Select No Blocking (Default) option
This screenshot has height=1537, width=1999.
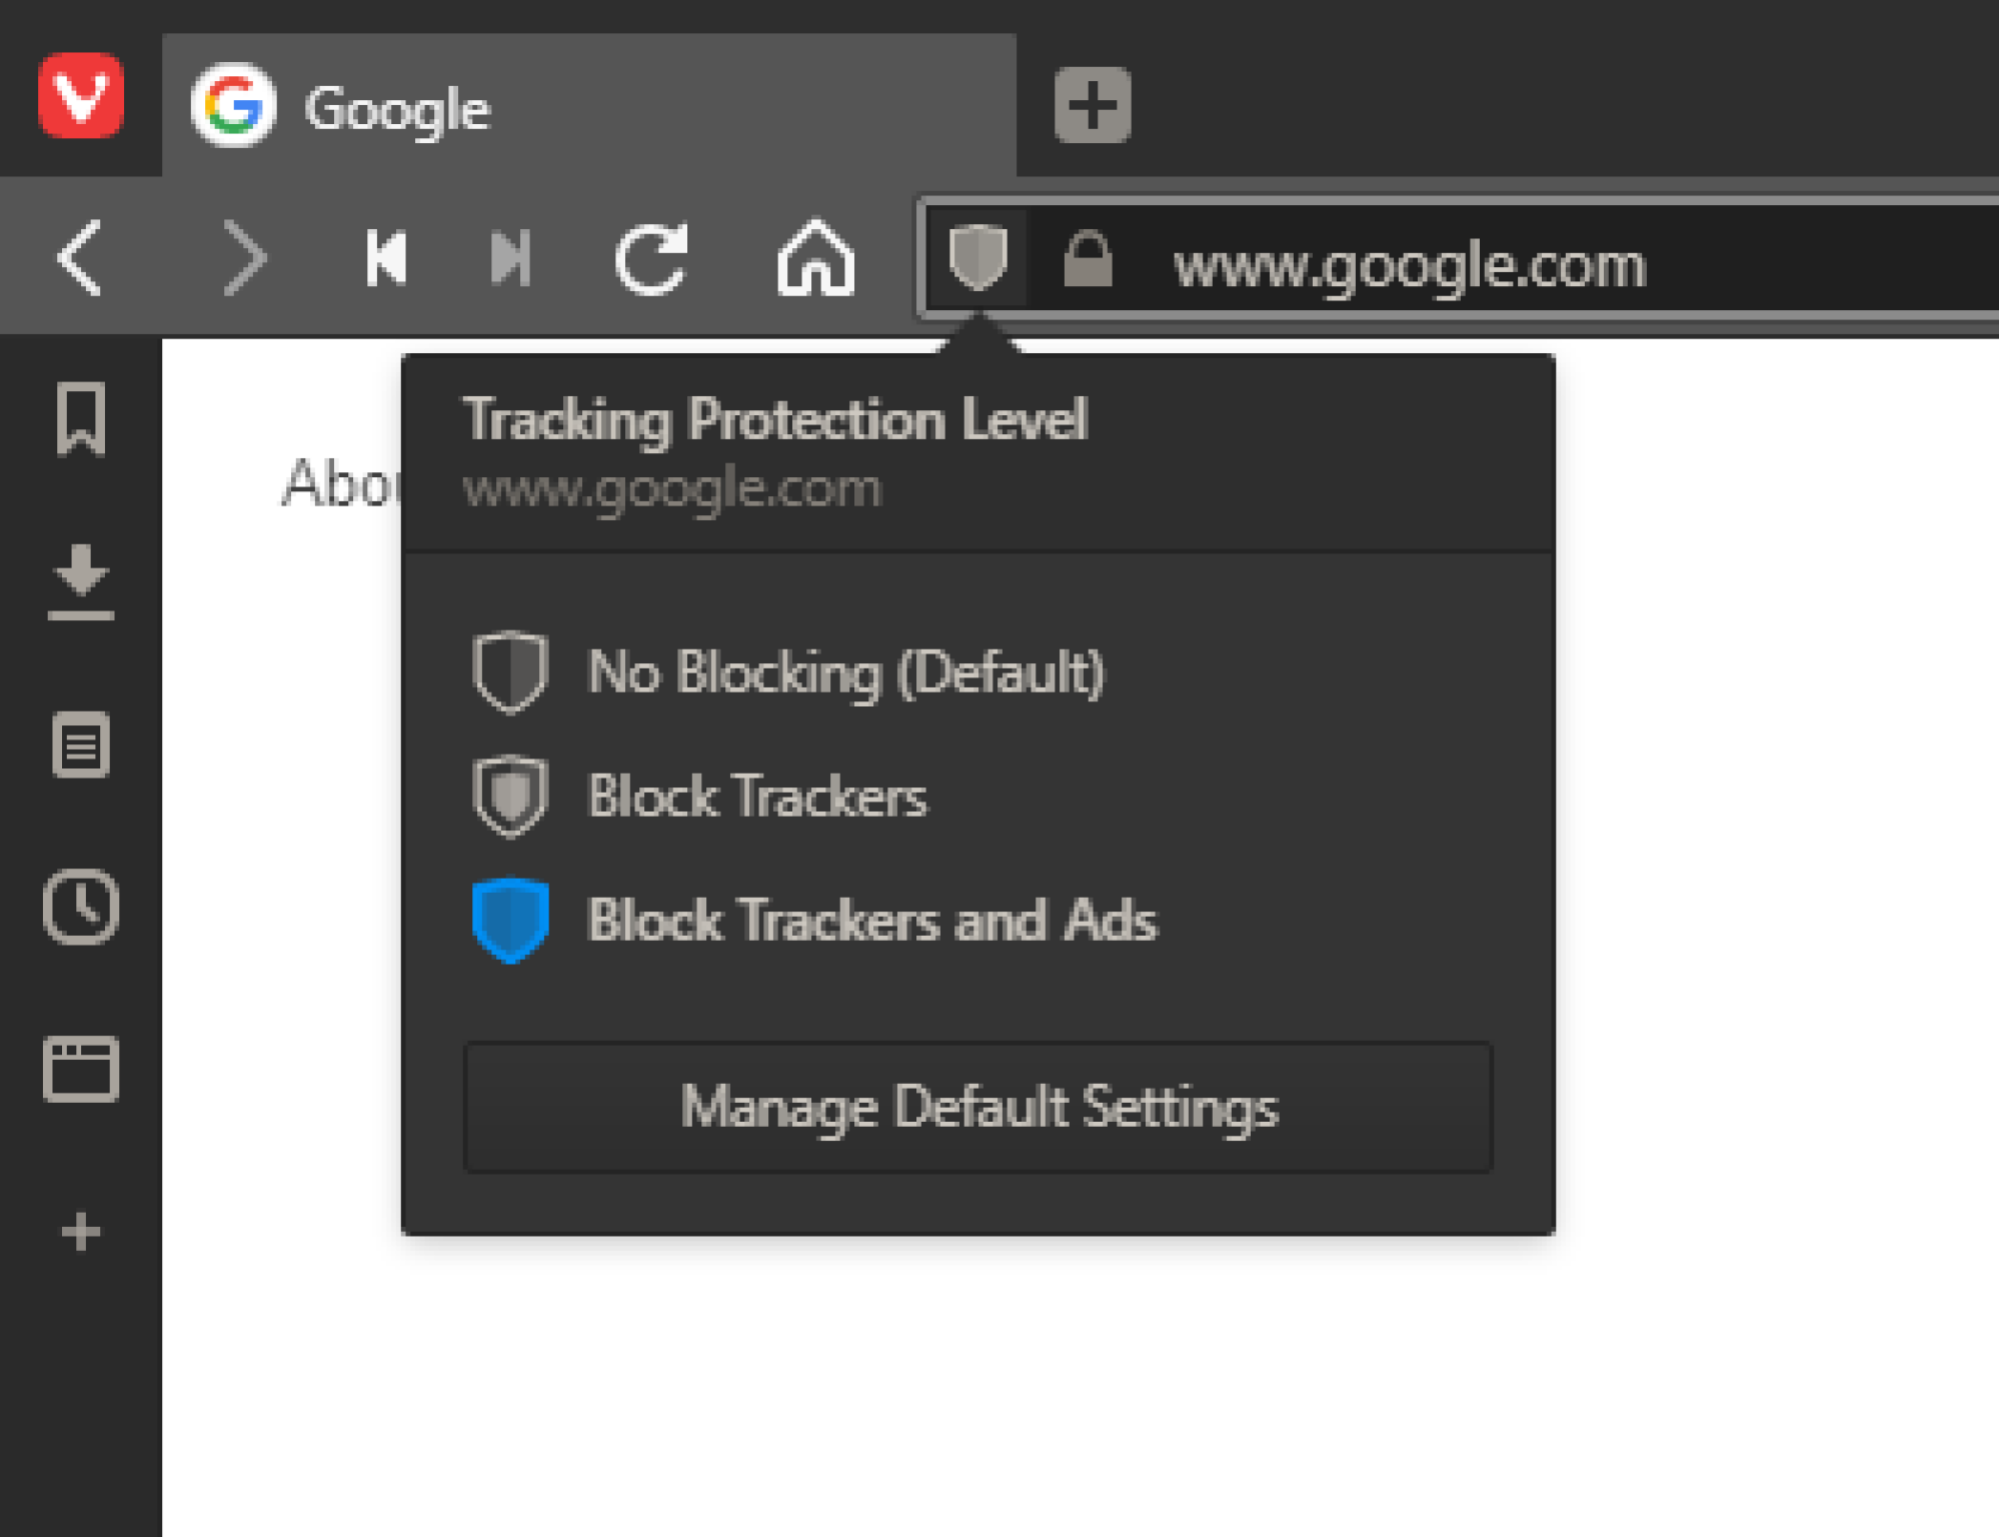click(x=790, y=672)
